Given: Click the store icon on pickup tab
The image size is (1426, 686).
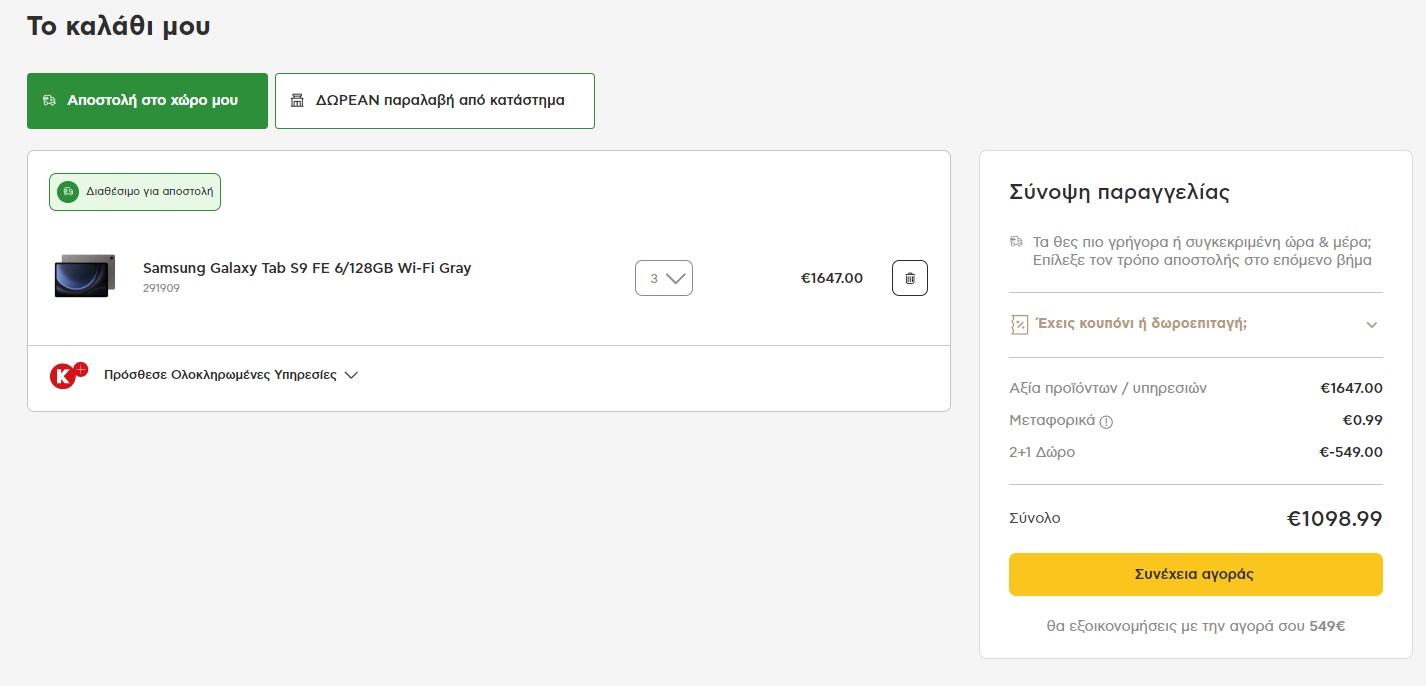Looking at the screenshot, I should click(297, 101).
